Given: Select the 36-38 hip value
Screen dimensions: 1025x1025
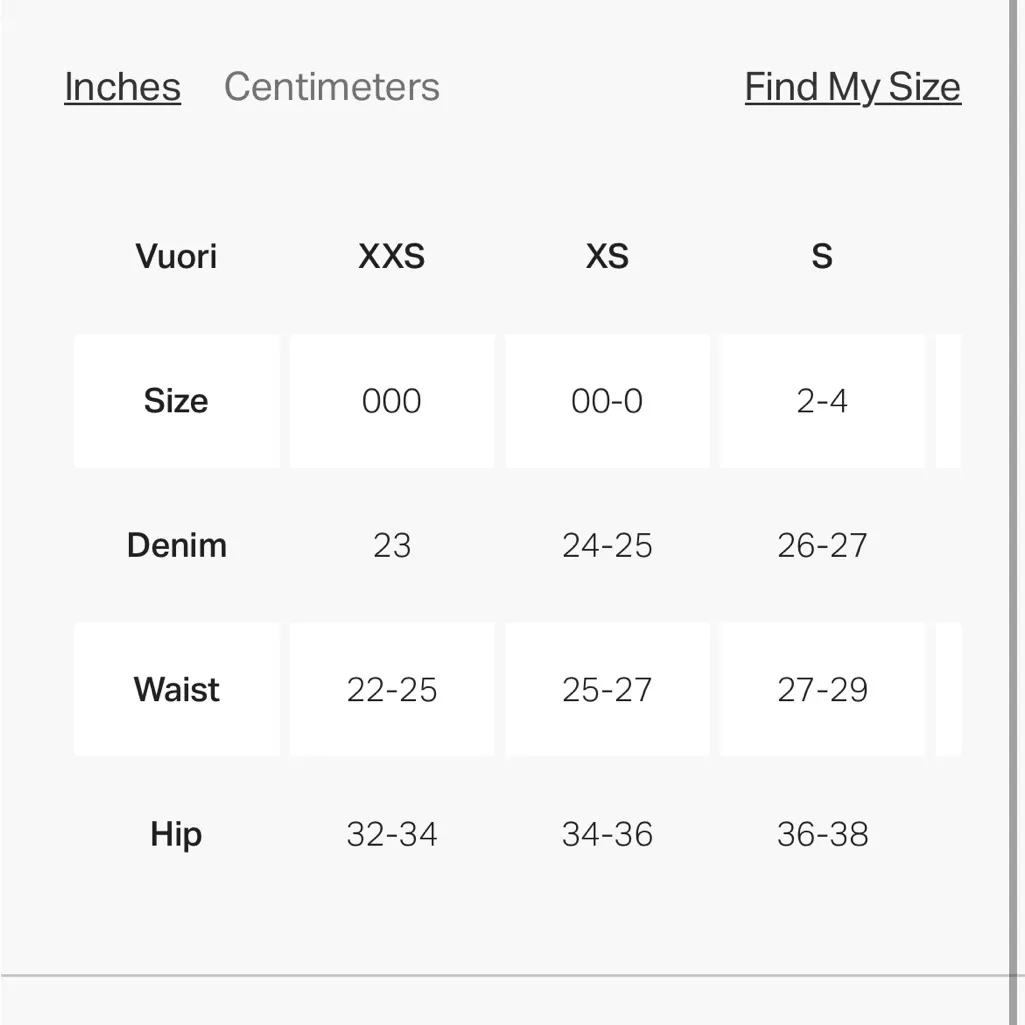Looking at the screenshot, I should 822,834.
